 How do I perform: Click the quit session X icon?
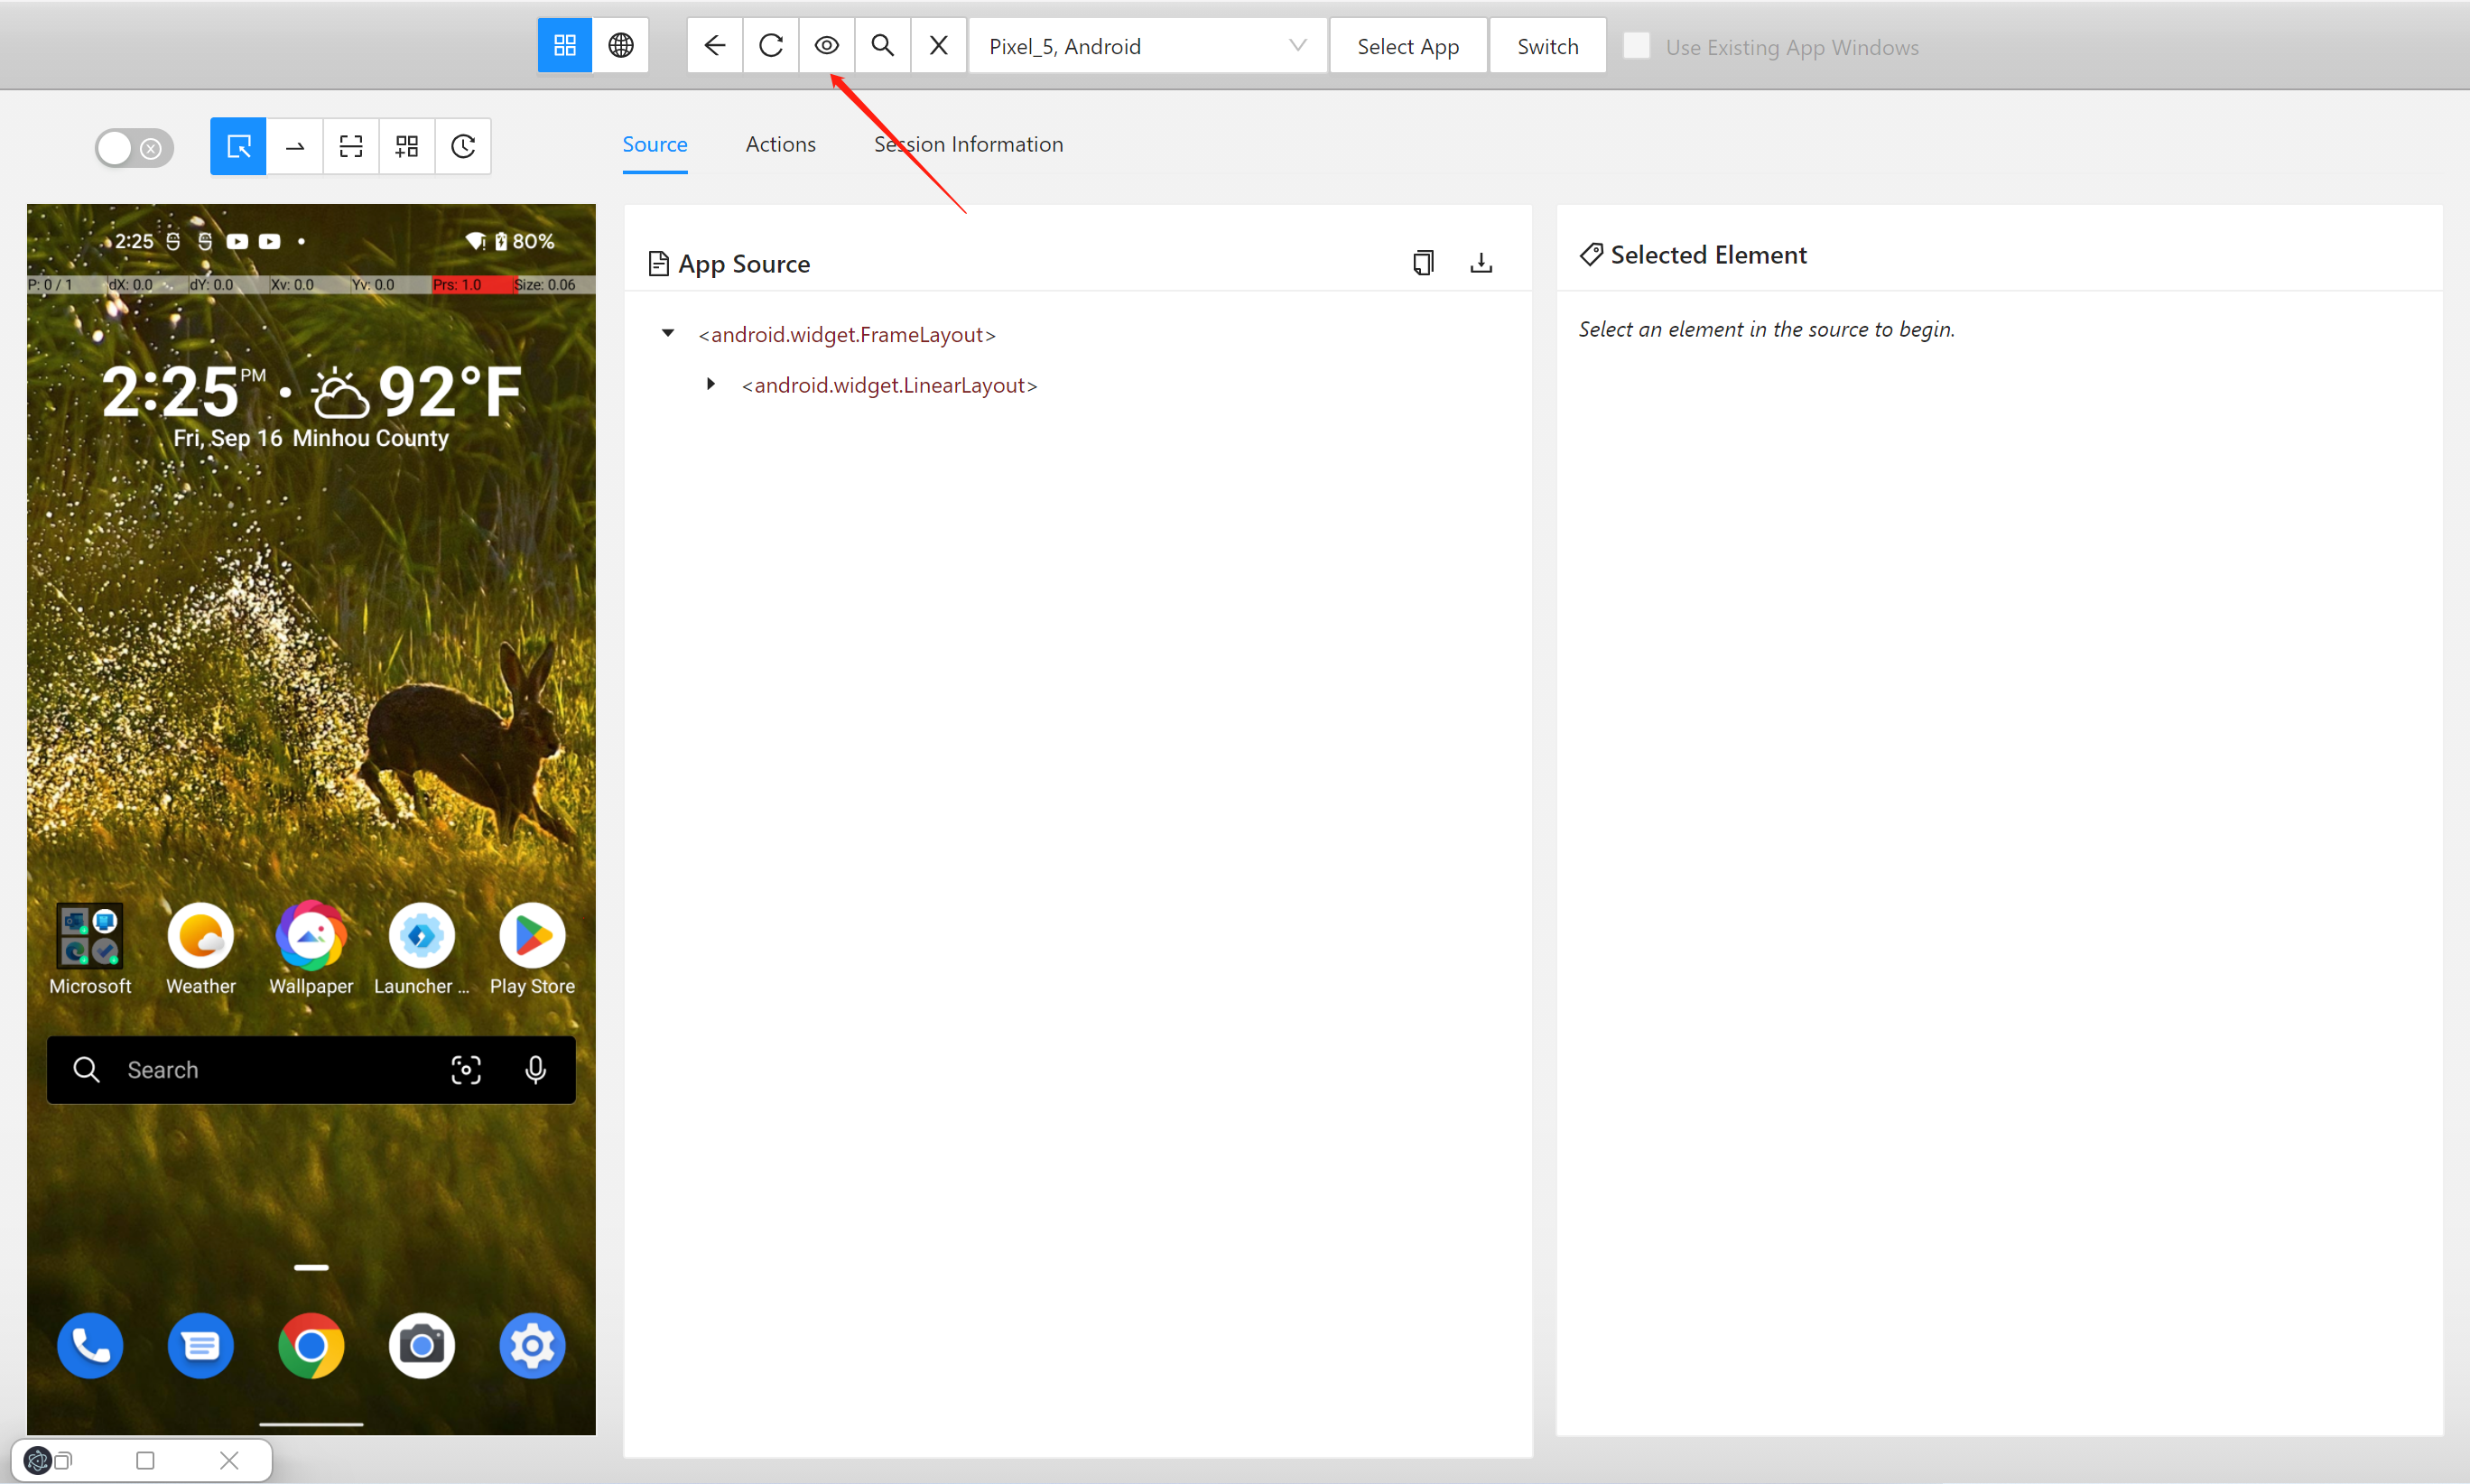pos(938,46)
